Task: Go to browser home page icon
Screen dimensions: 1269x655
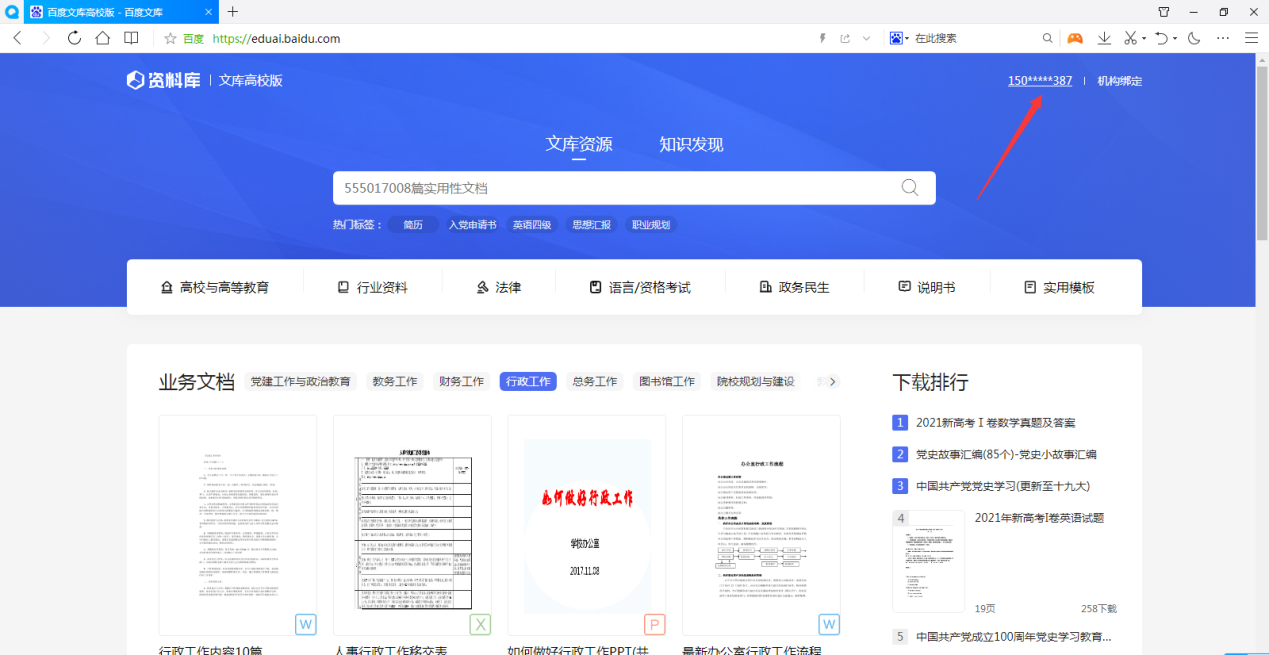Action: 103,38
